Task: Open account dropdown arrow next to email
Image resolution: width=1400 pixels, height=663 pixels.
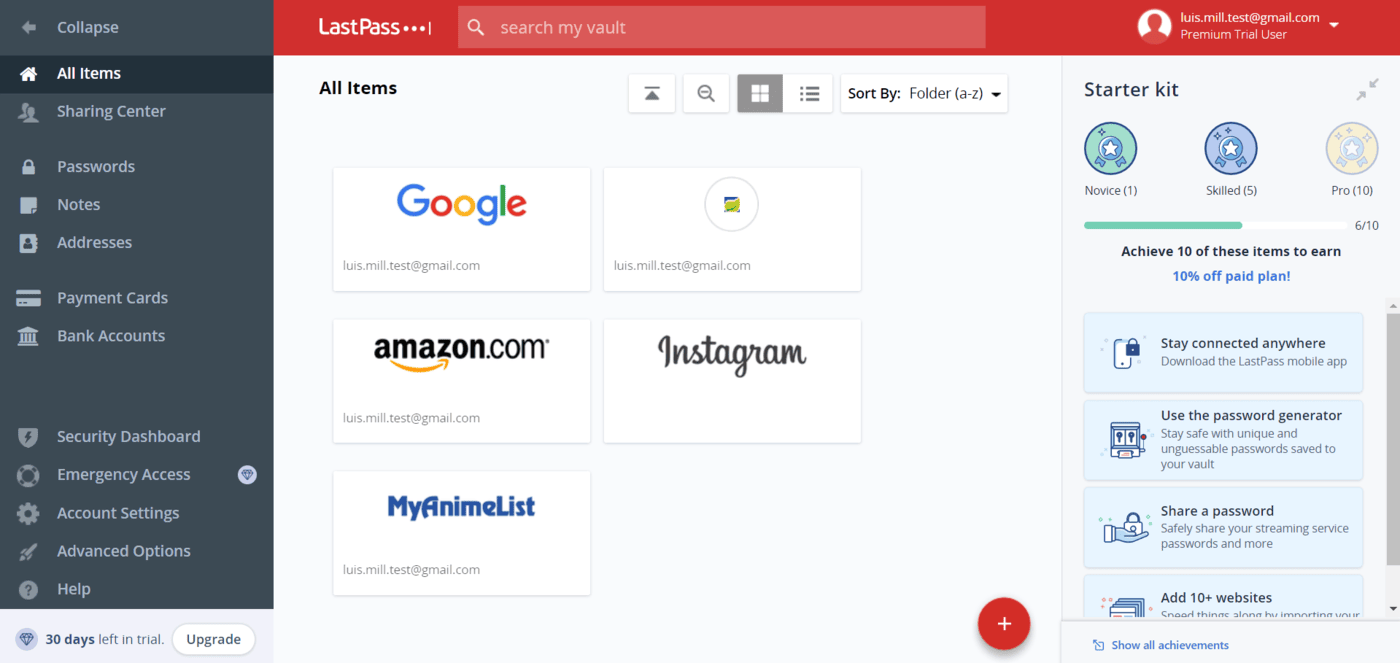Action: coord(1334,26)
